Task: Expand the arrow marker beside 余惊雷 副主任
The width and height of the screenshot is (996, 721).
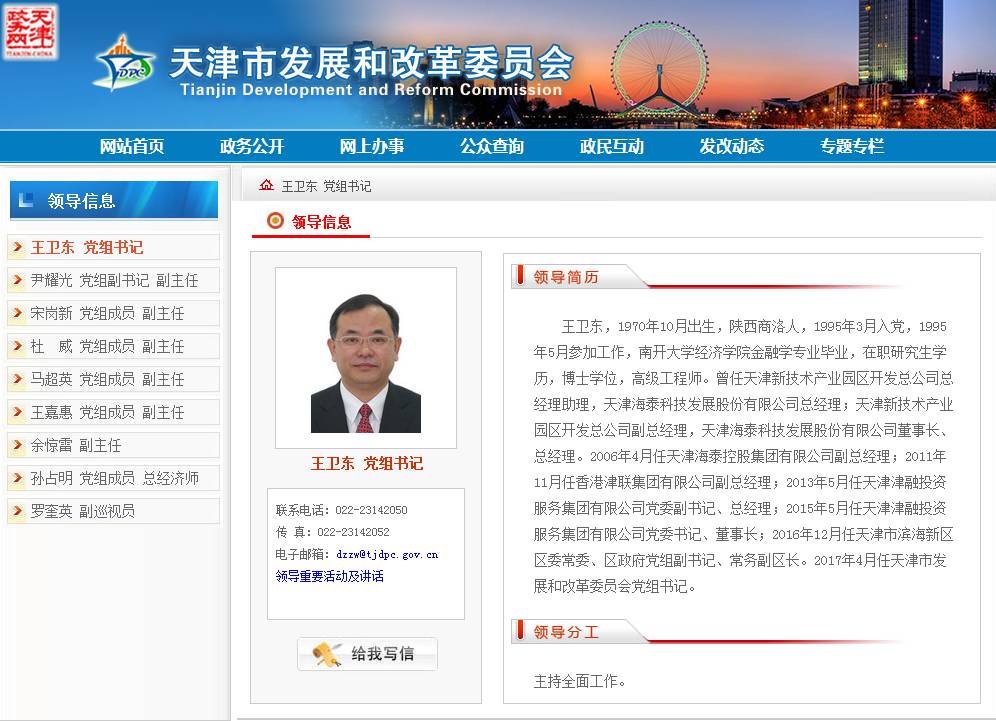Action: (x=16, y=445)
